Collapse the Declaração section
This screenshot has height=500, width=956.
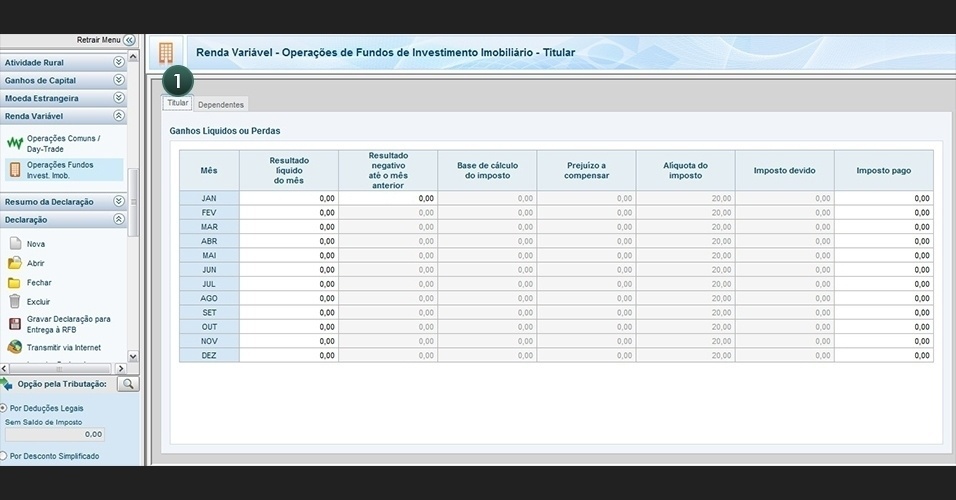click(x=119, y=219)
